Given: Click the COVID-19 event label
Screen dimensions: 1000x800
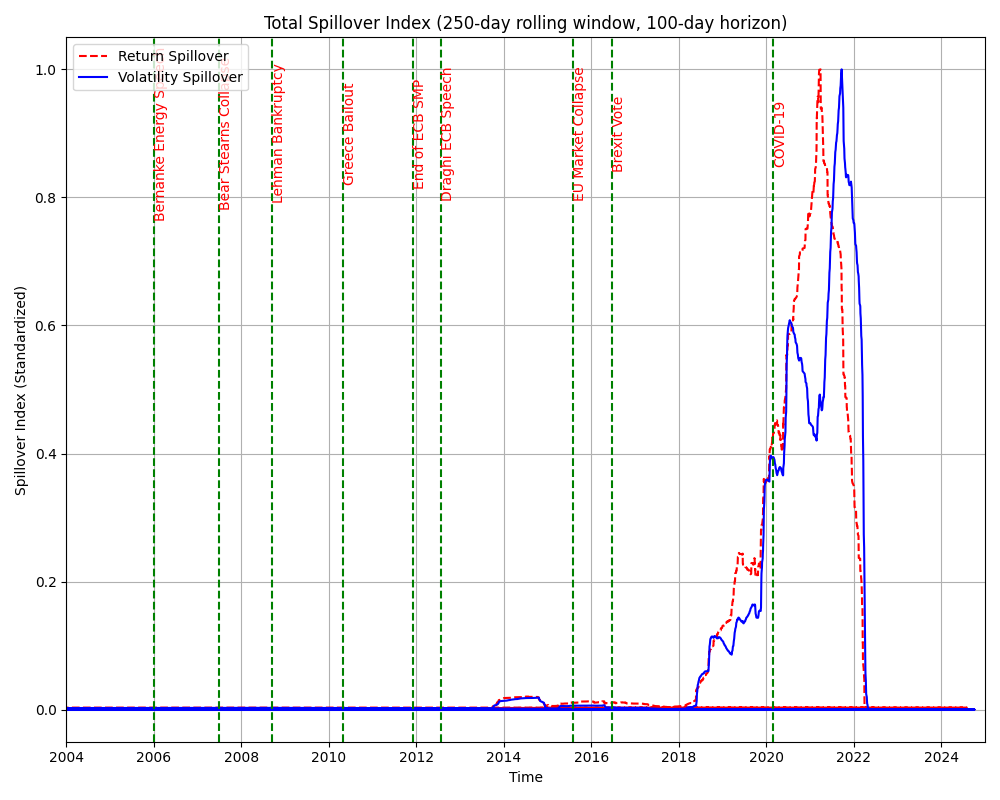Looking at the screenshot, I should pyautogui.click(x=779, y=134).
